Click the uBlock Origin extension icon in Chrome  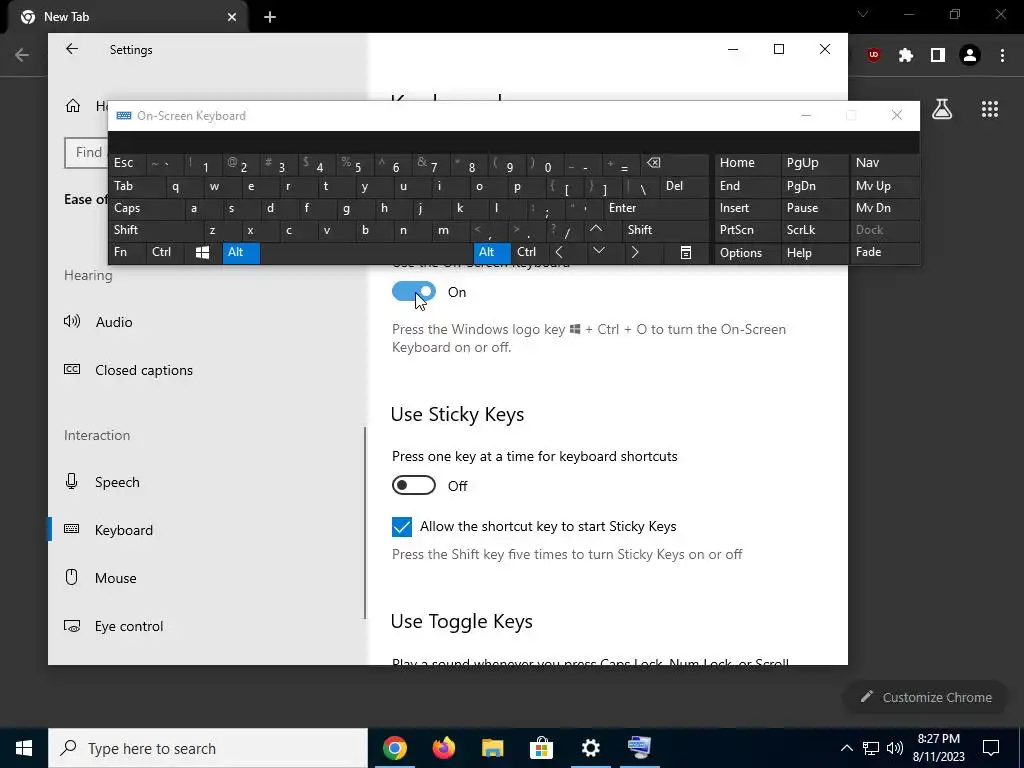click(x=874, y=56)
